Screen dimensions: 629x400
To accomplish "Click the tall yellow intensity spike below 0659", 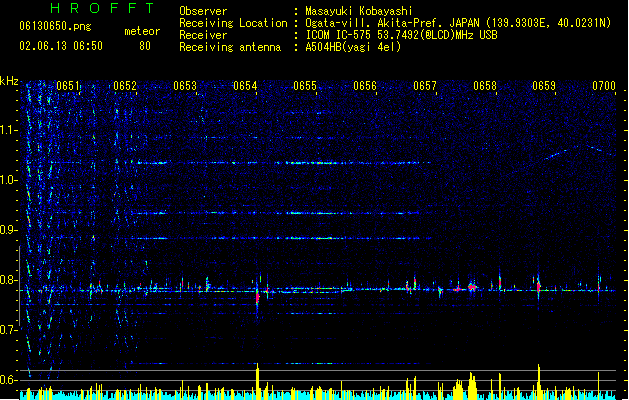I will pos(539,382).
